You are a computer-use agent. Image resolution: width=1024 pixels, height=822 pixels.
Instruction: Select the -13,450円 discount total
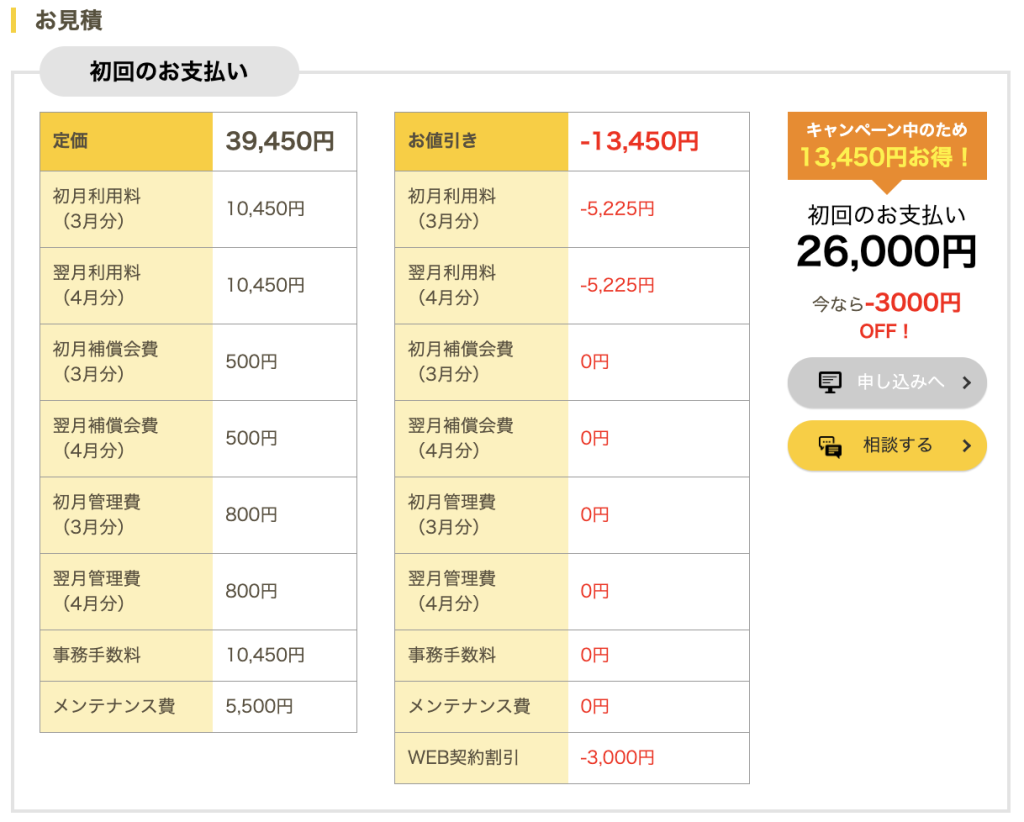[639, 141]
